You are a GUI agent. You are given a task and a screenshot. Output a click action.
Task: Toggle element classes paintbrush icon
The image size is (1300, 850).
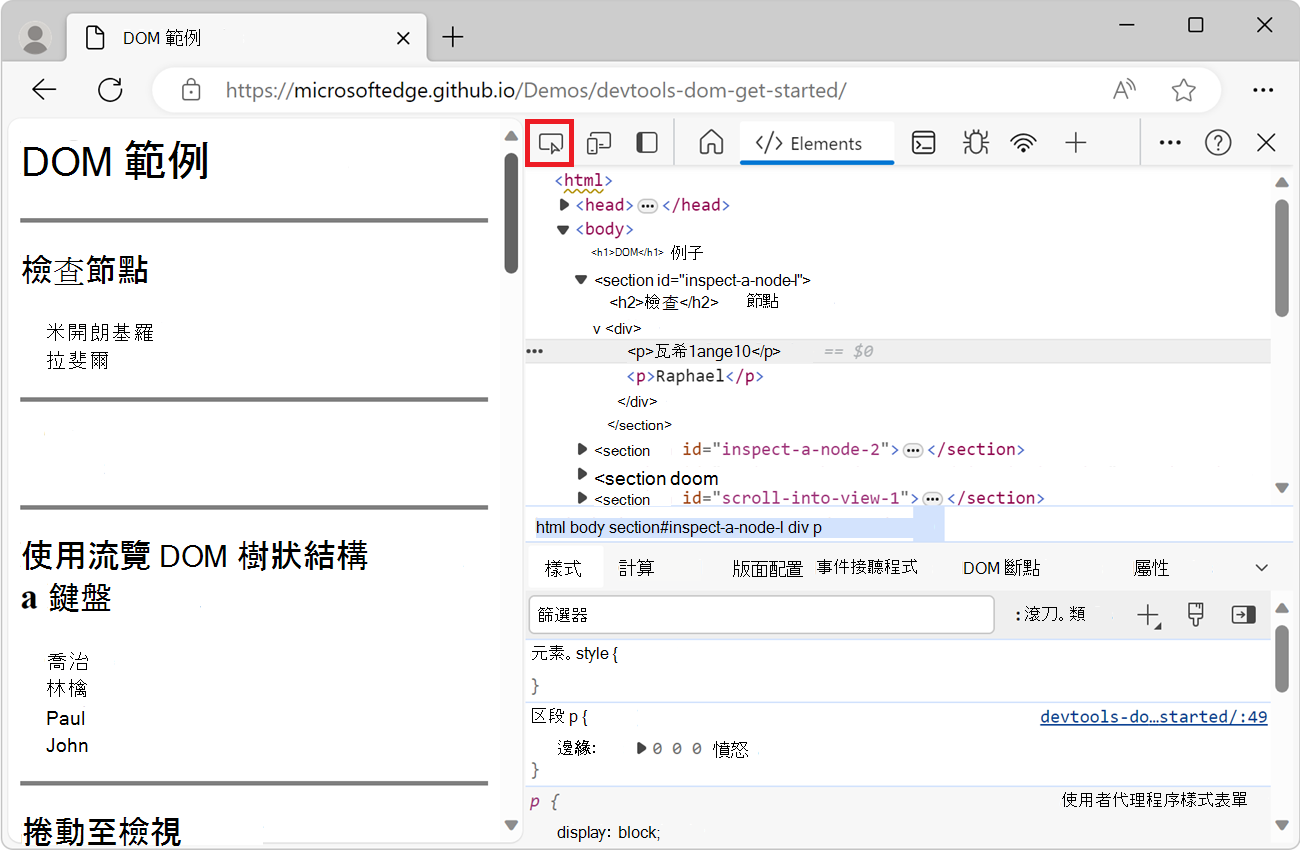(x=1196, y=615)
